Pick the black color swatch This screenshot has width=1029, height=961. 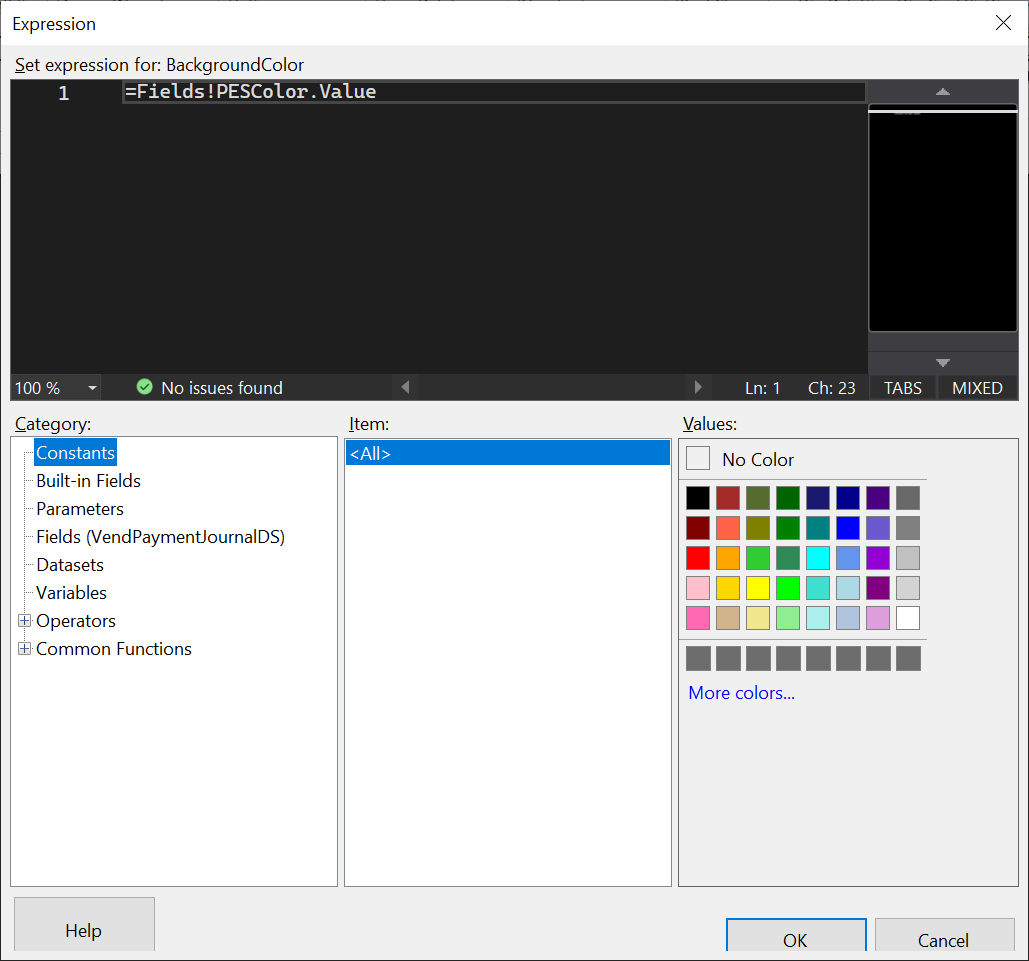pos(698,498)
